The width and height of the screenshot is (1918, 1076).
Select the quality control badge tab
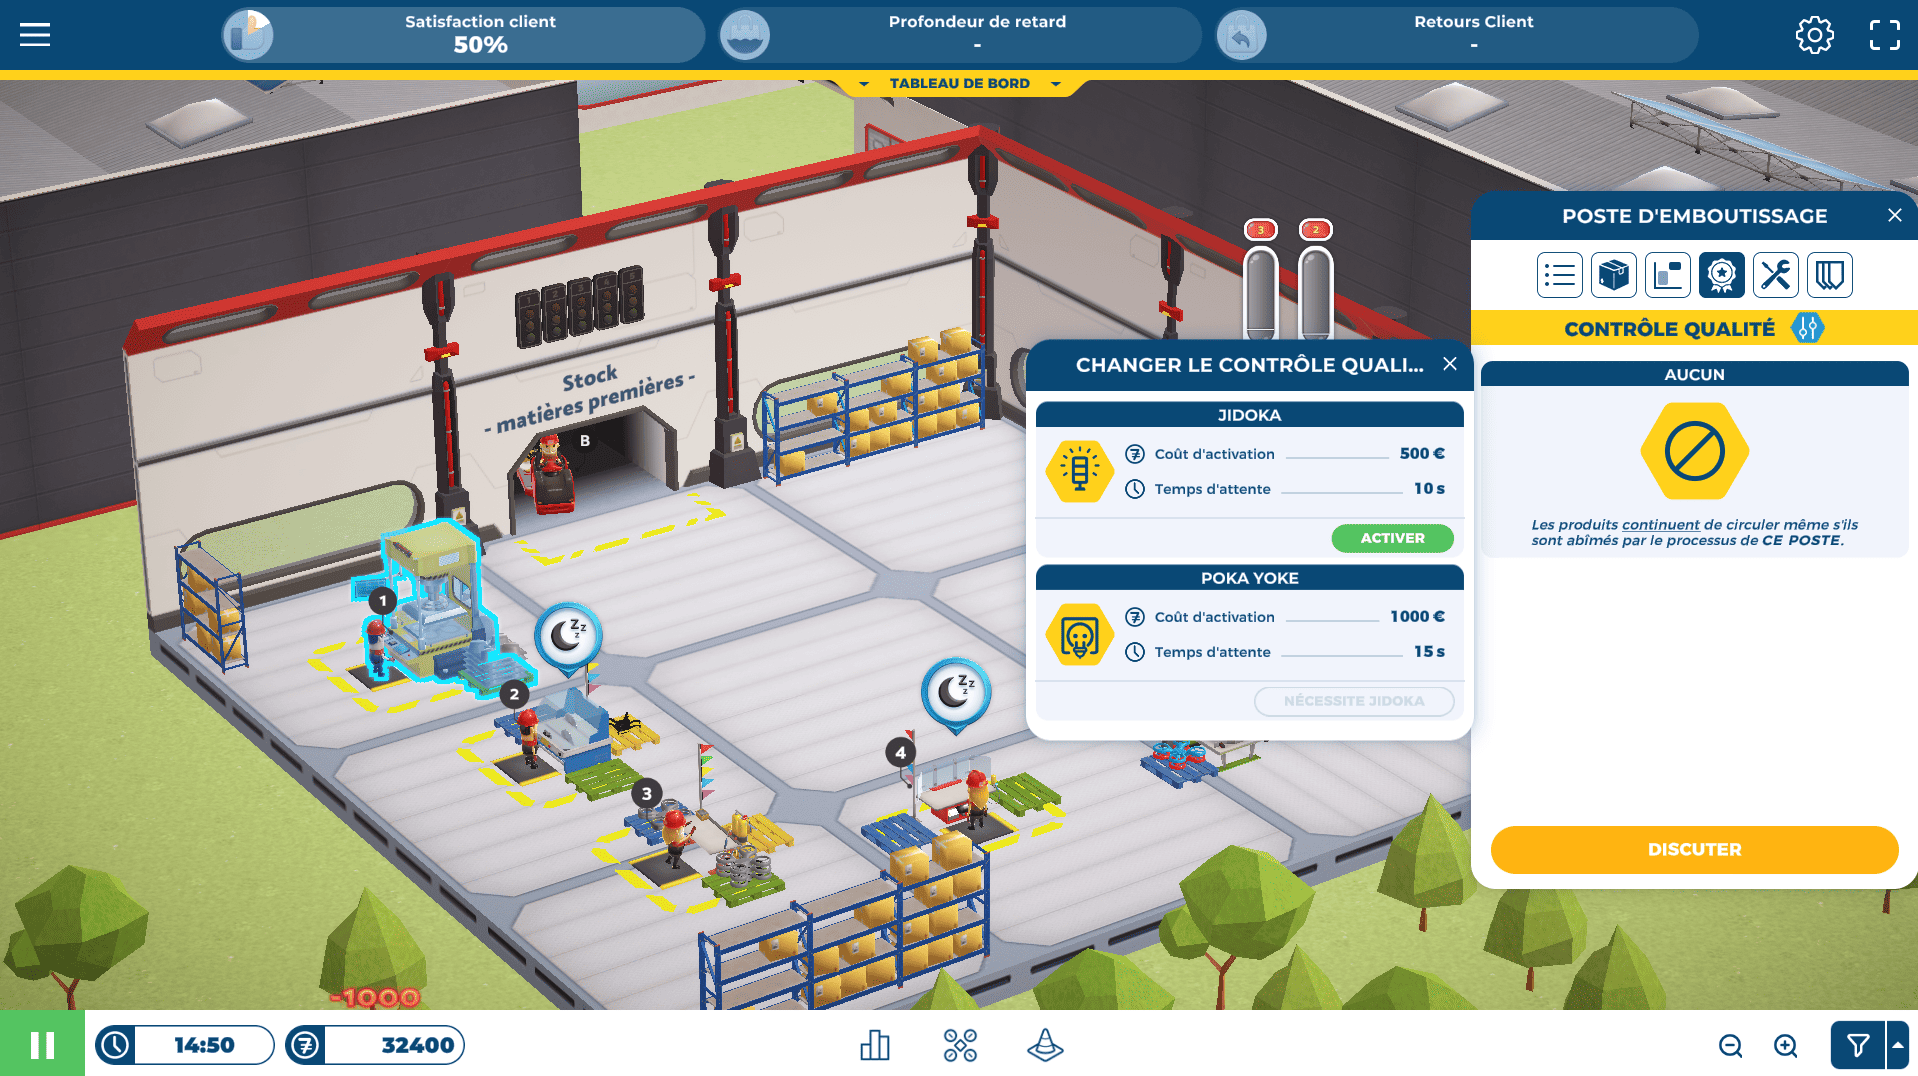[x=1721, y=275]
